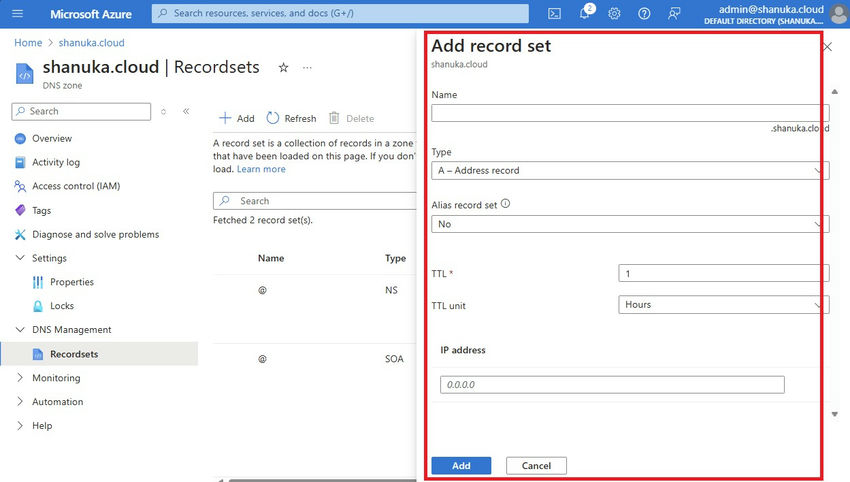This screenshot has width=850, height=482.
Task: Collapse the left navigation with double chevron
Action: coord(186,111)
